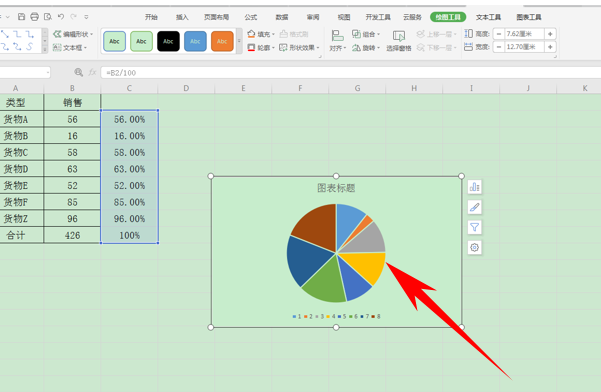Open 云服务 tab
Image resolution: width=601 pixels, height=392 pixels.
[412, 17]
